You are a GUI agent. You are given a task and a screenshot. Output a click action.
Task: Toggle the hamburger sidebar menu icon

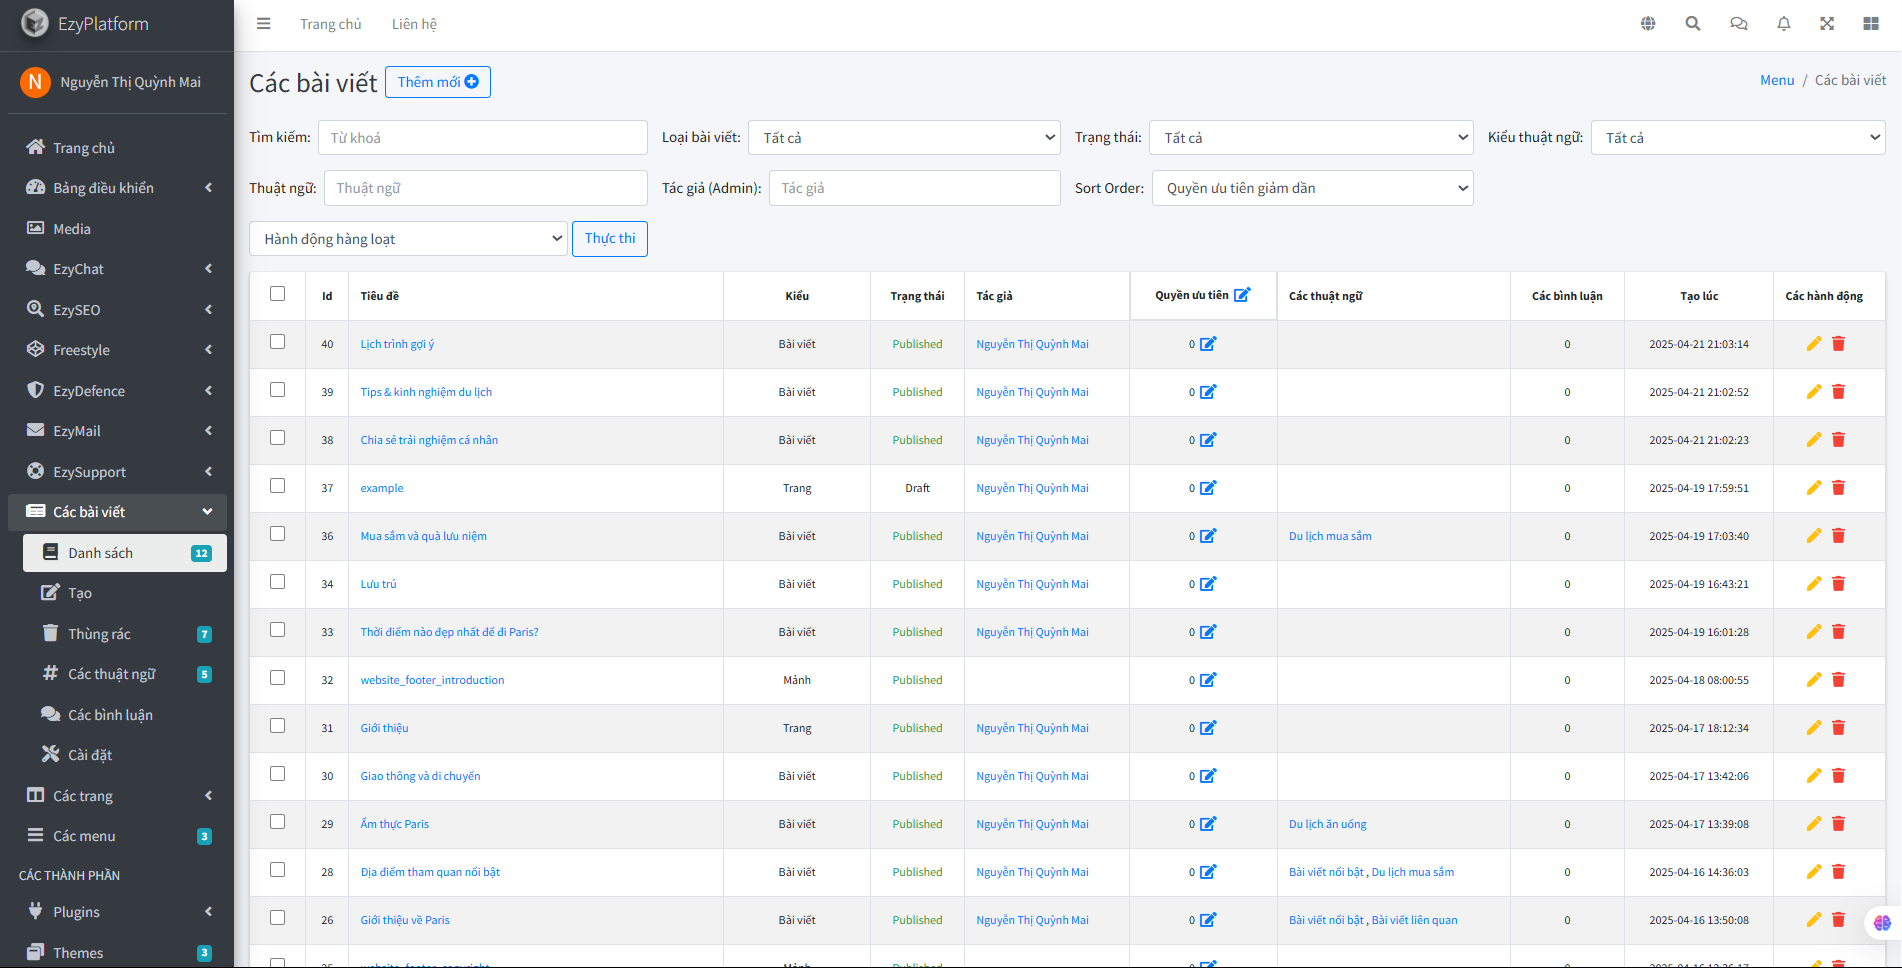point(263,24)
